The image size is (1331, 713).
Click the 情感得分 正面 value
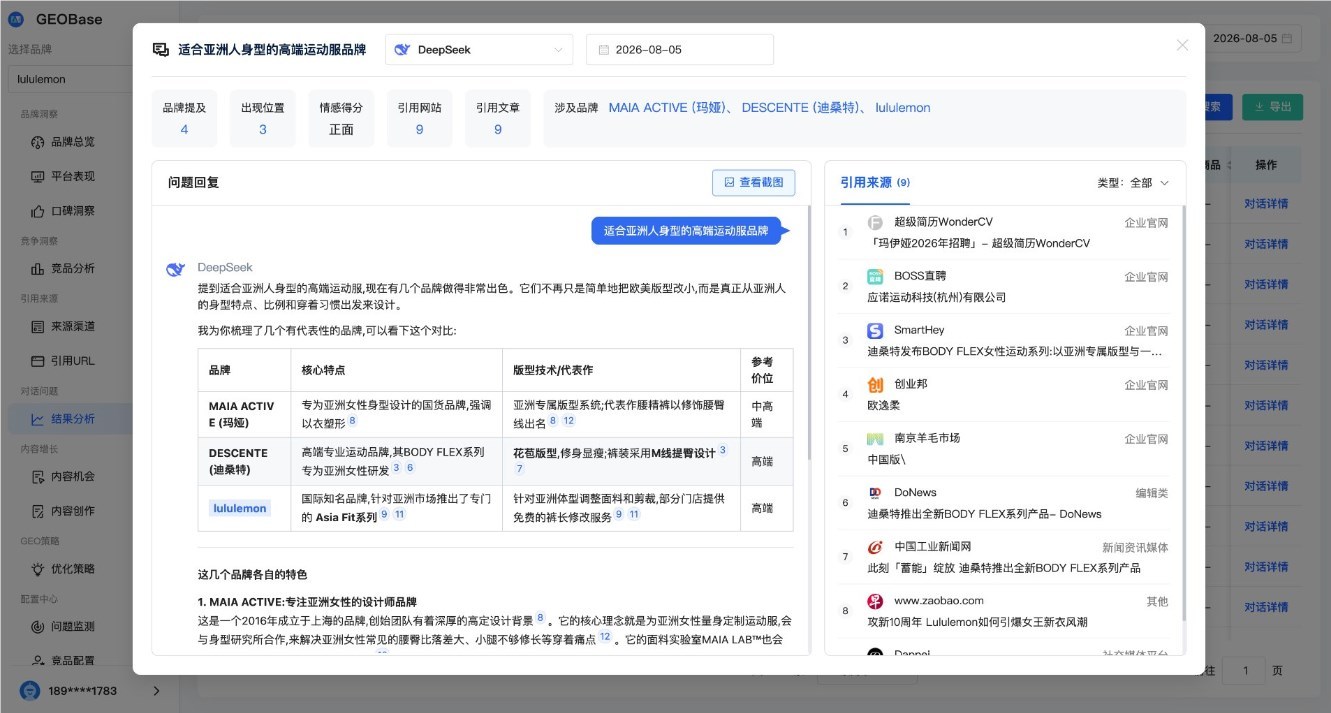point(341,129)
